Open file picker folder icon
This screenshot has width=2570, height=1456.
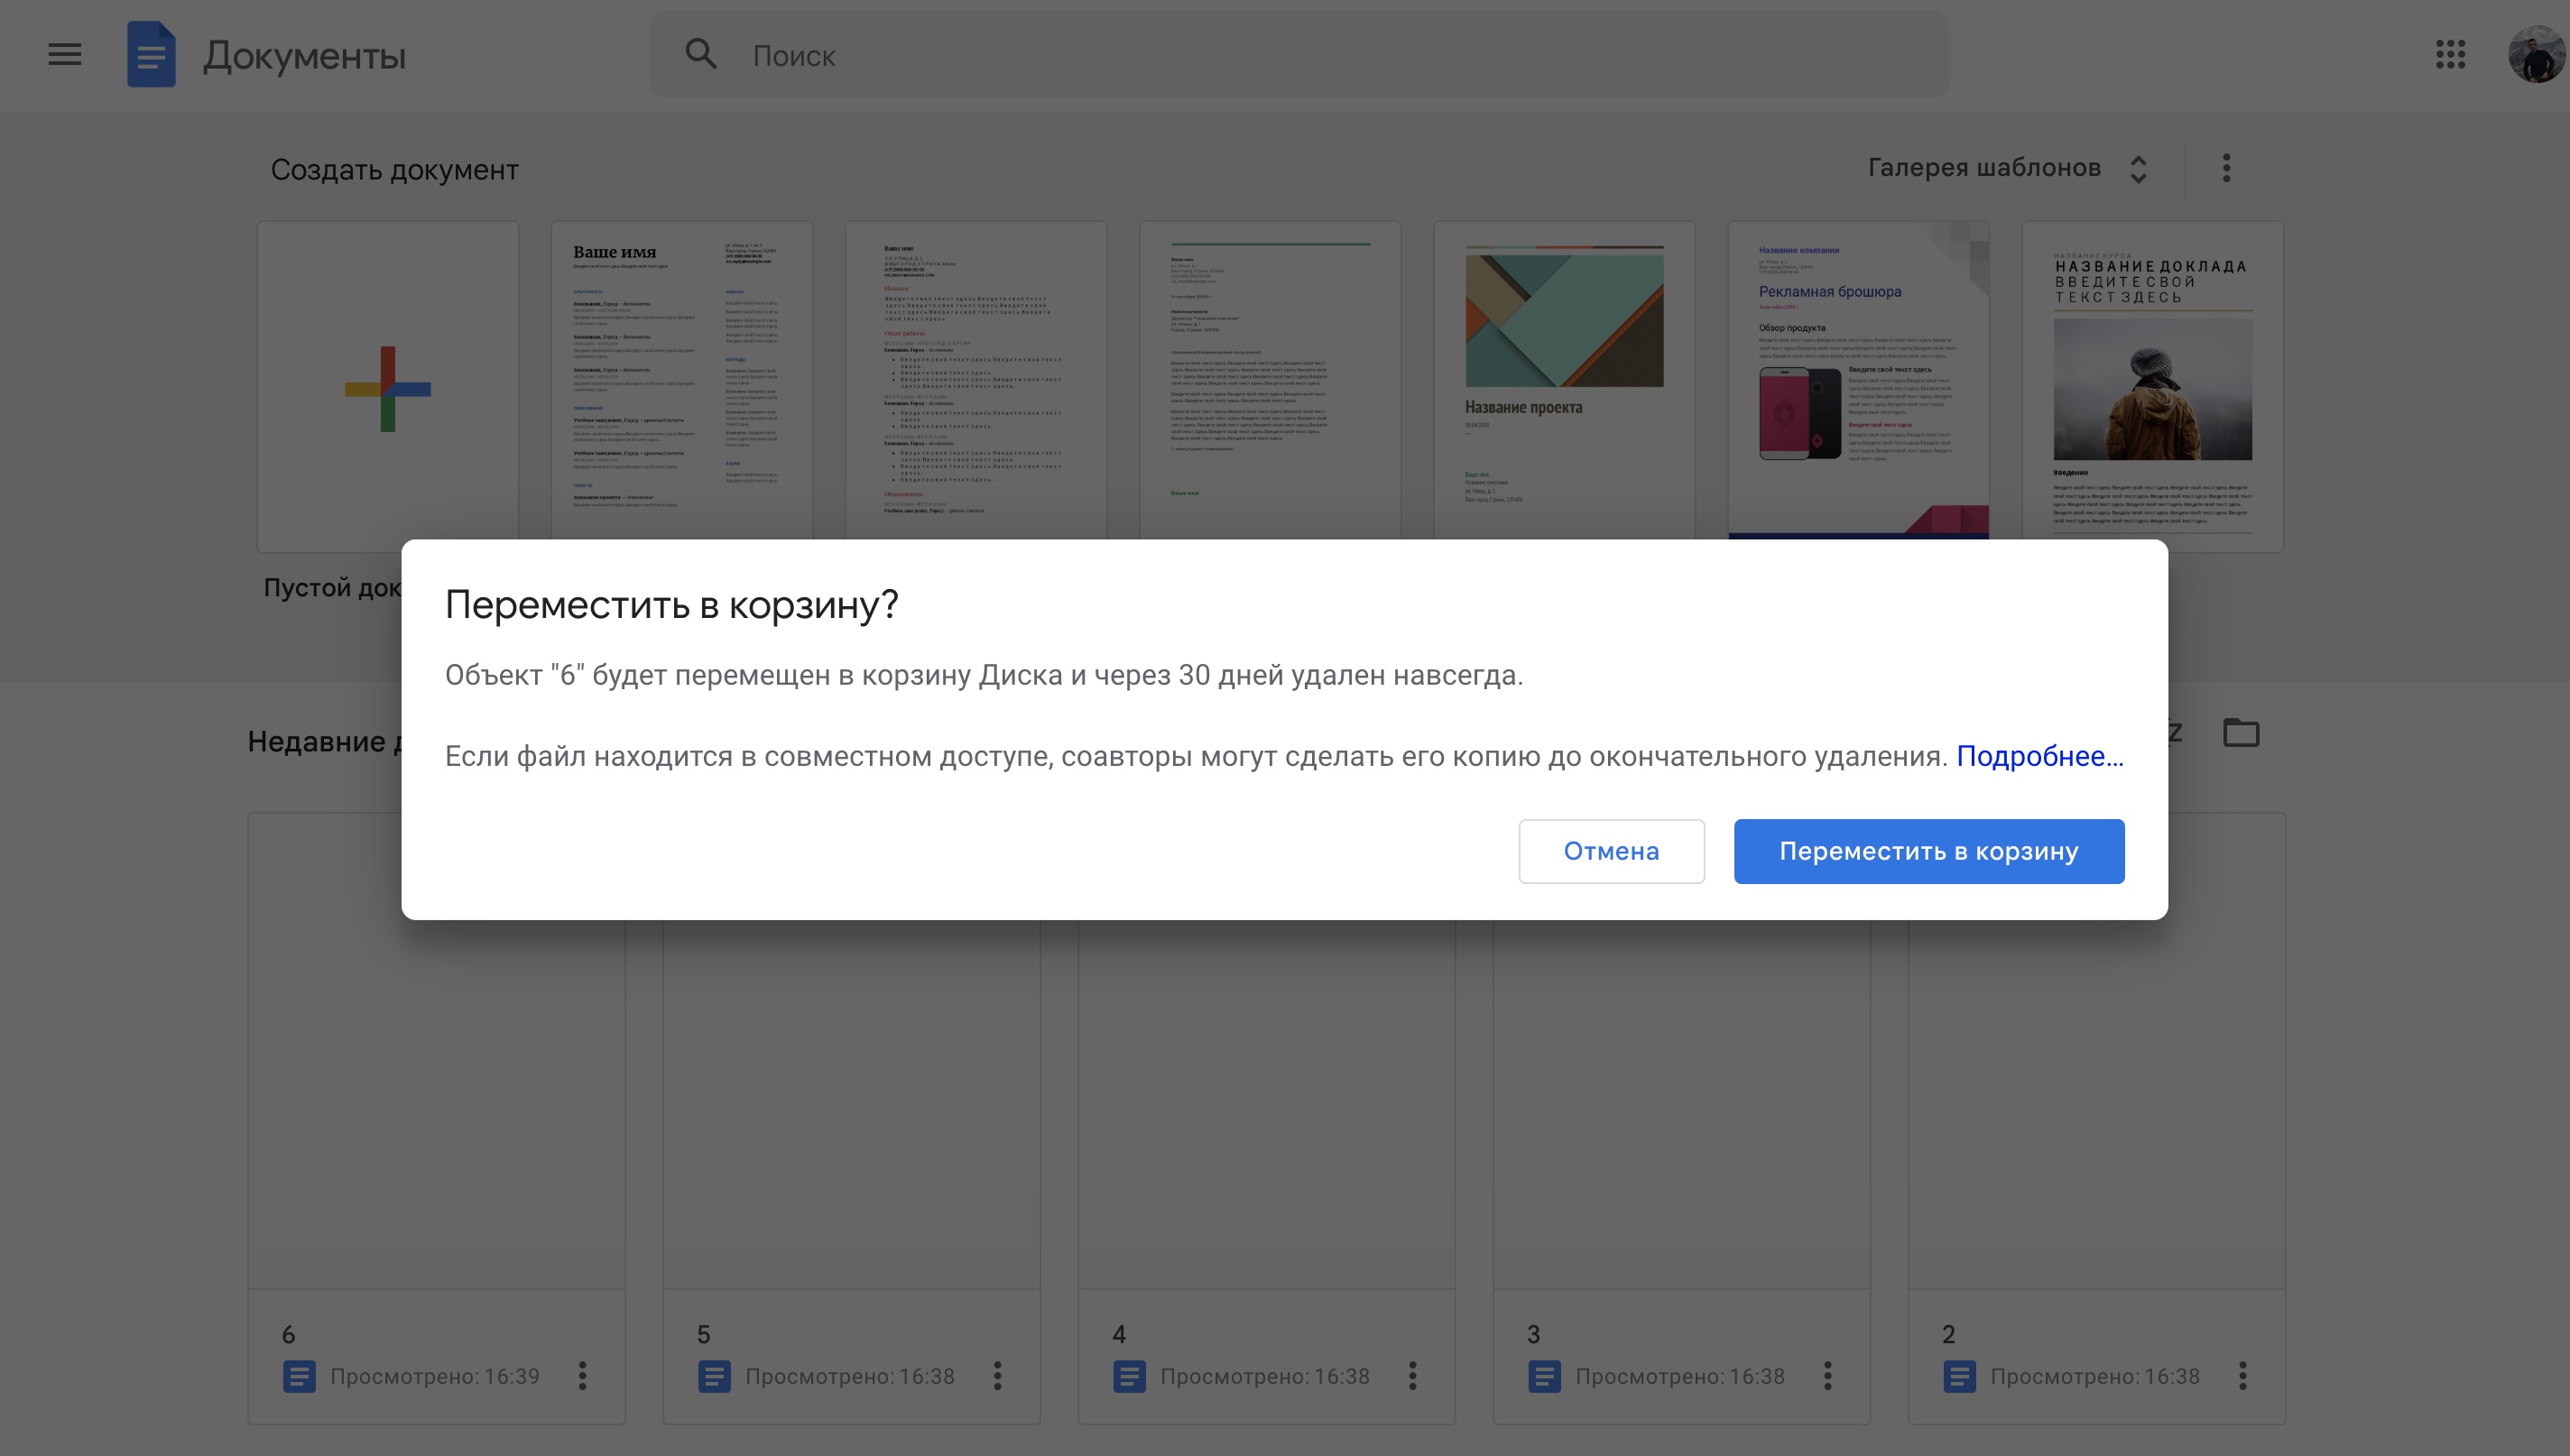pos(2241,733)
